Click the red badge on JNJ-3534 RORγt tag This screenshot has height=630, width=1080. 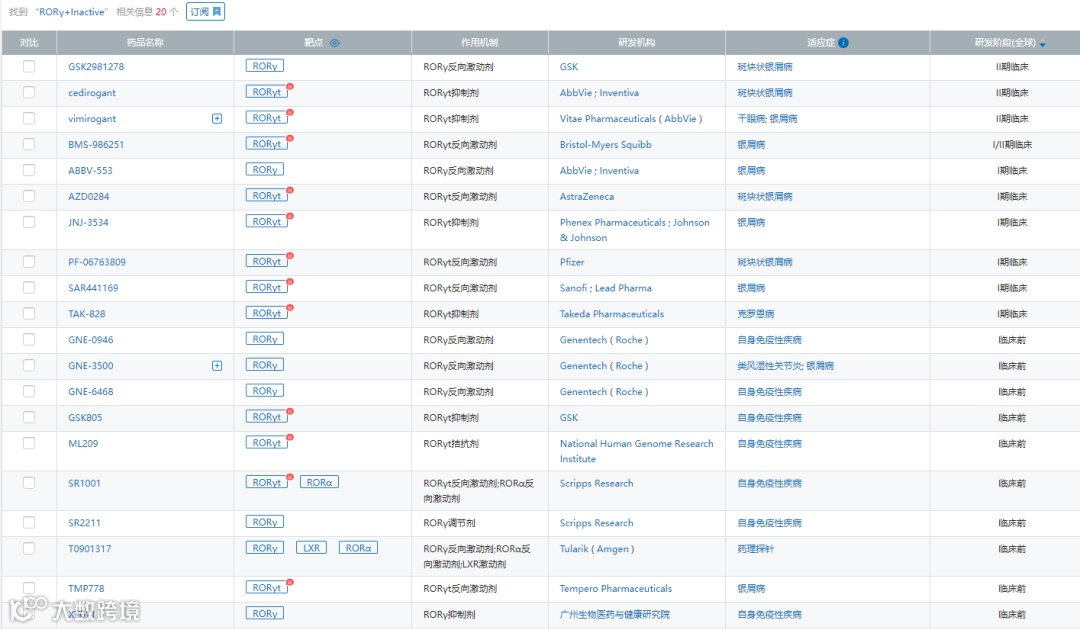point(290,216)
